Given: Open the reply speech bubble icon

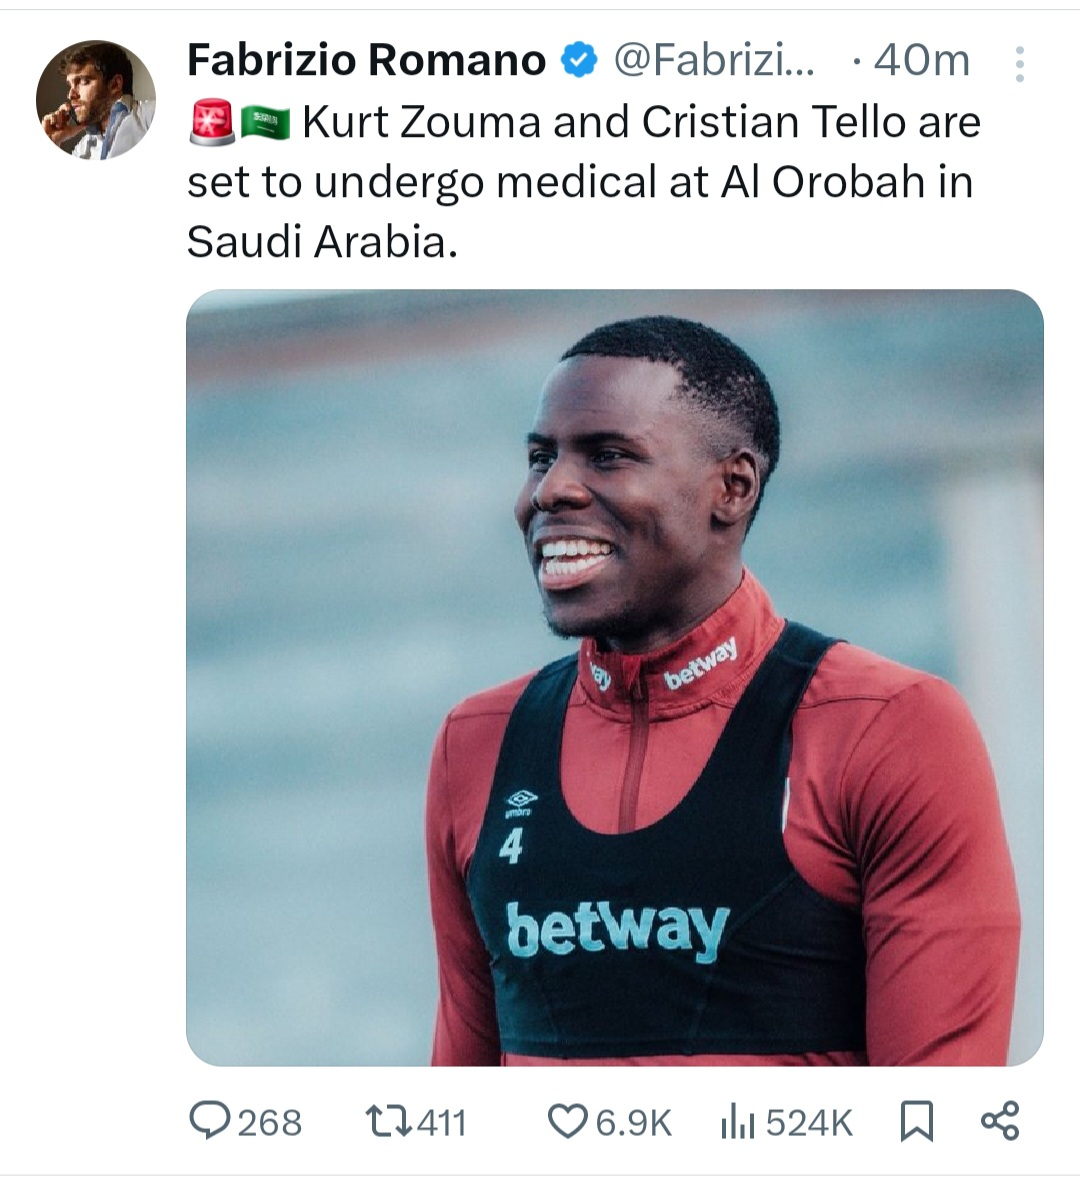Looking at the screenshot, I should point(210,1121).
